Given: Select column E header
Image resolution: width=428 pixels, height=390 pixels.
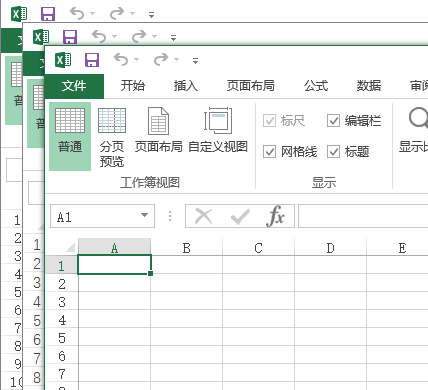Looking at the screenshot, I should point(397,248).
